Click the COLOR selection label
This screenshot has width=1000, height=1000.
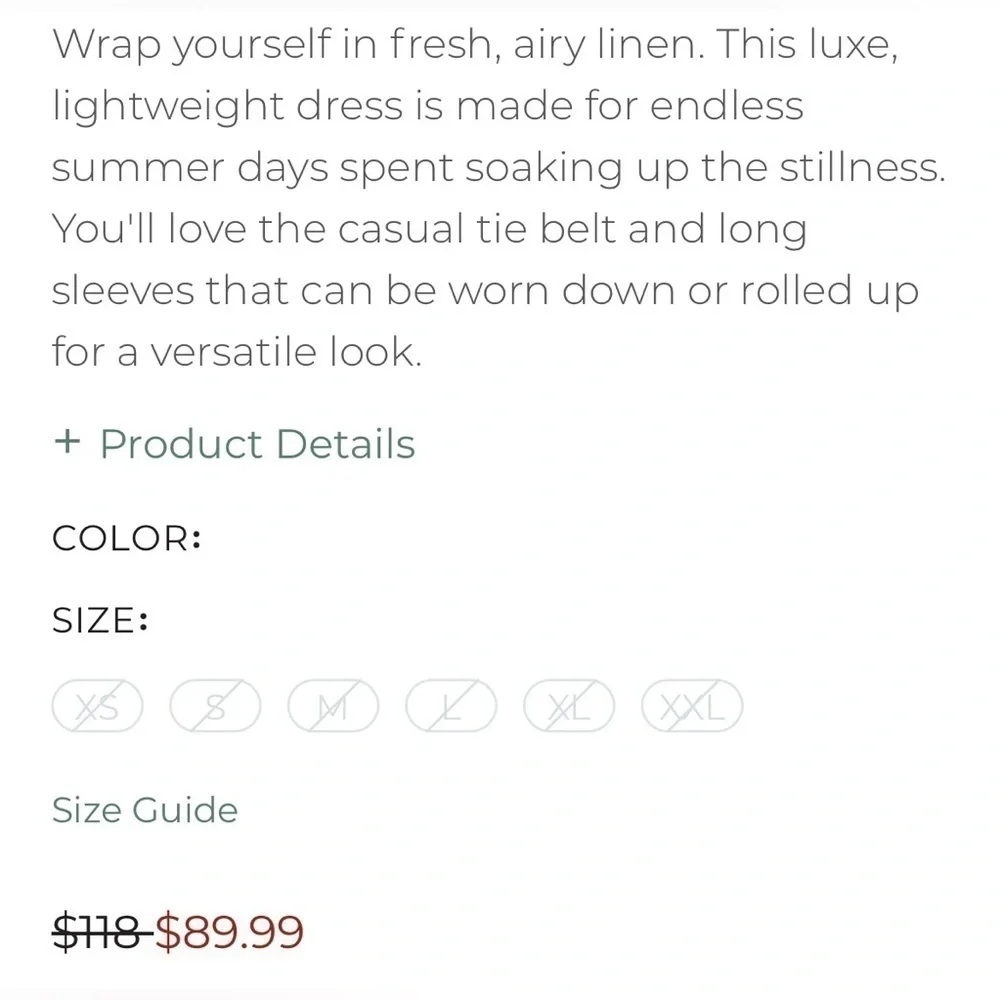coord(126,539)
